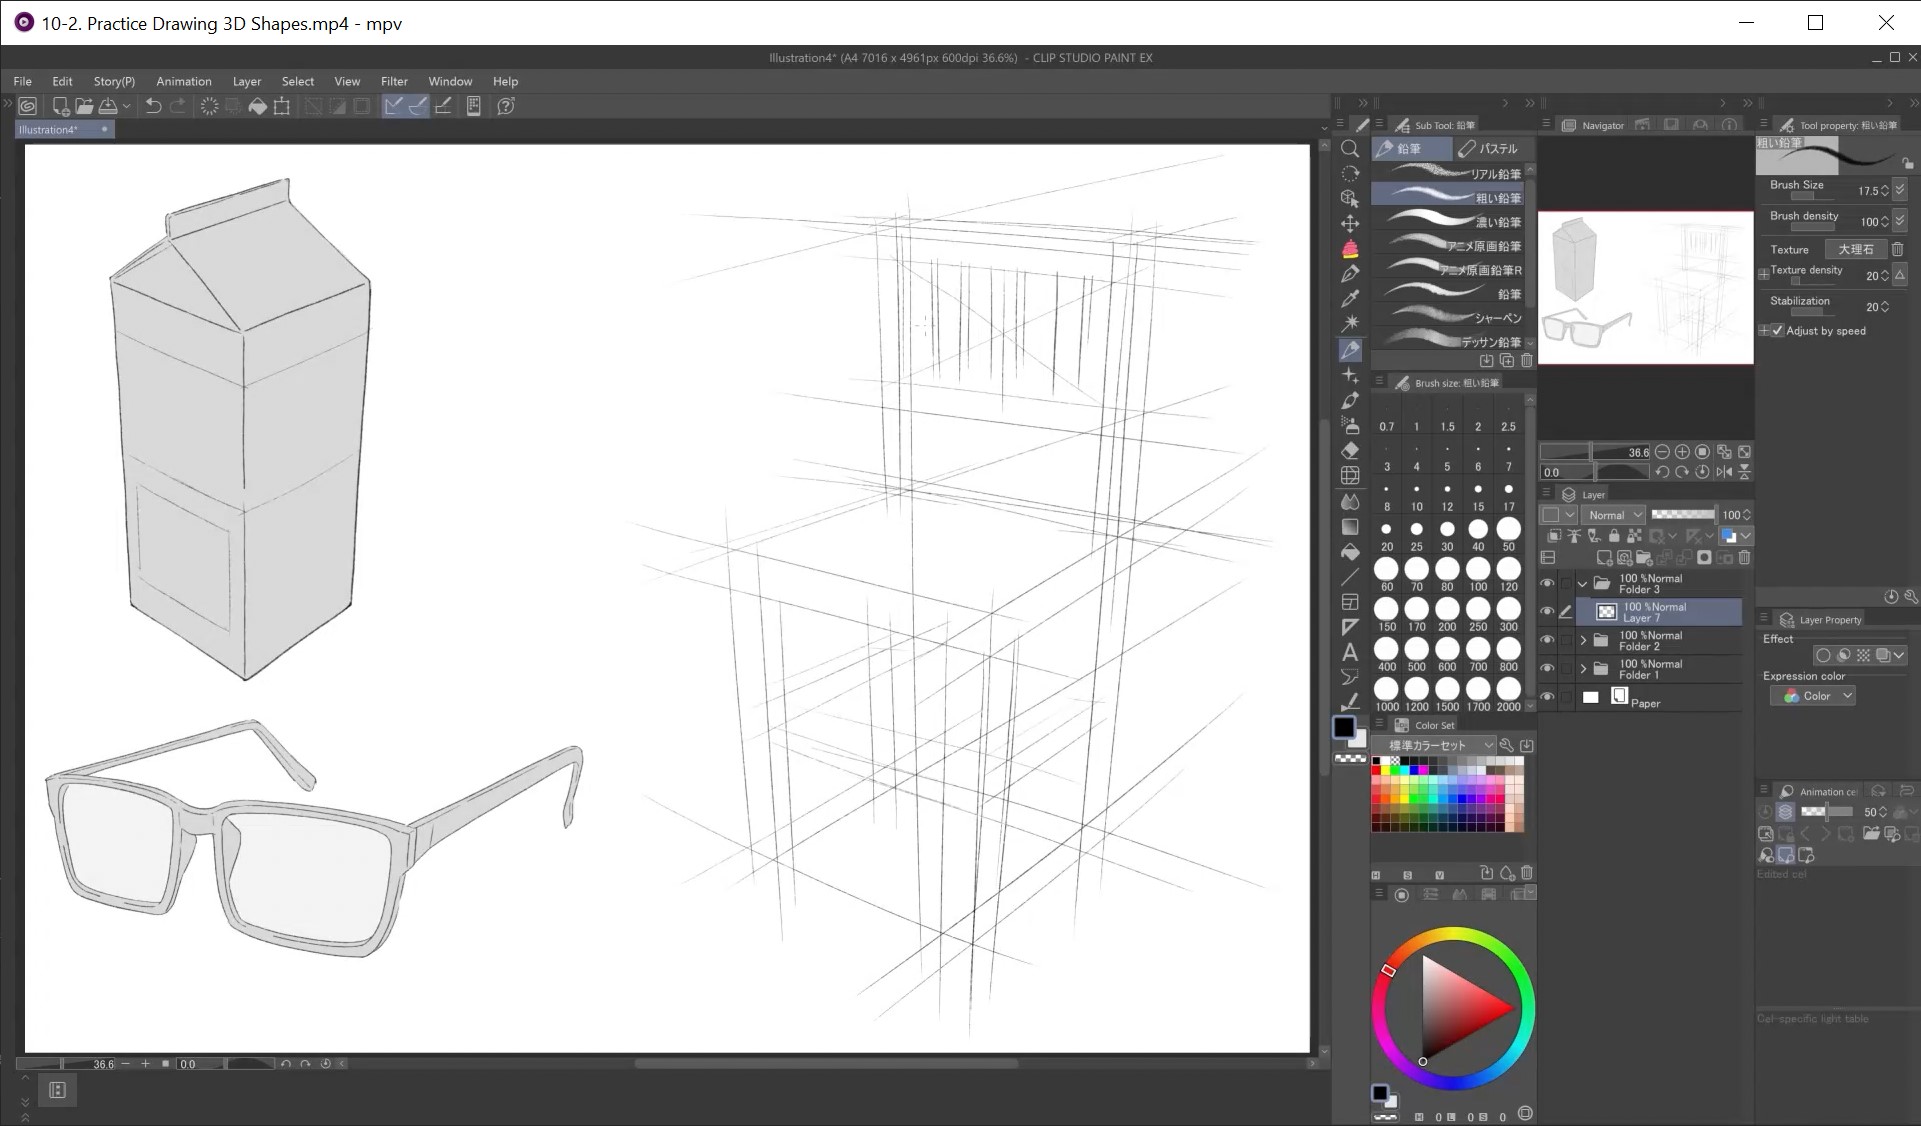Open the support question mark icon
This screenshot has width=1921, height=1126.
tap(506, 106)
